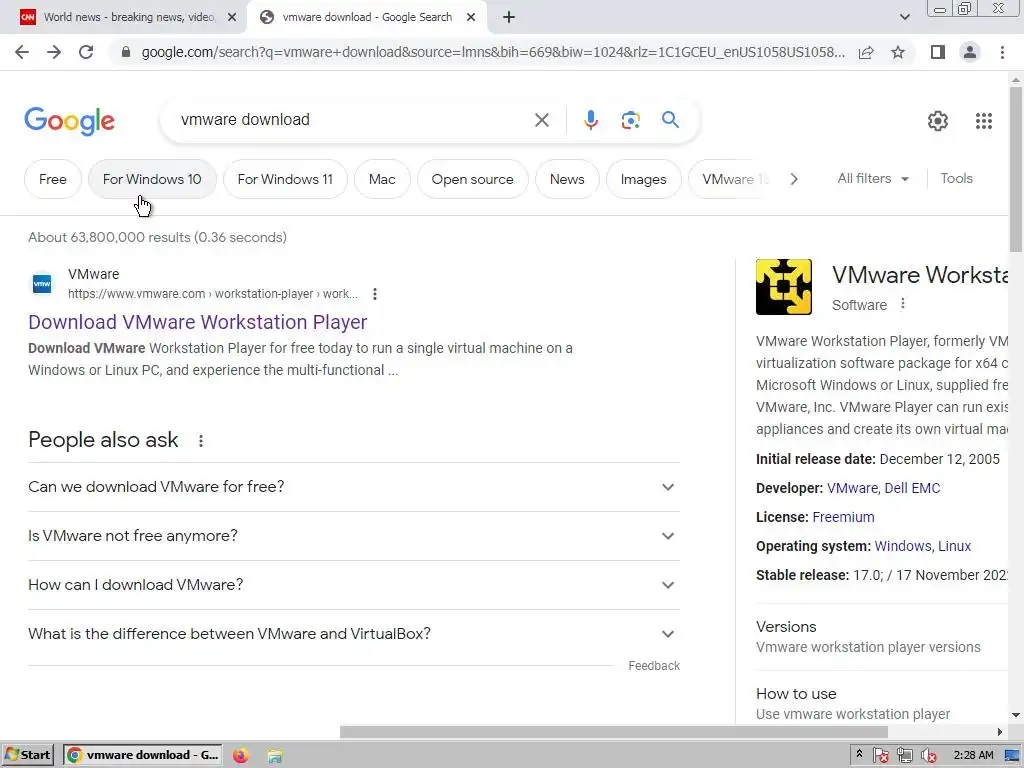Open Download VMware Workstation Player link
The height and width of the screenshot is (768, 1024).
[198, 322]
